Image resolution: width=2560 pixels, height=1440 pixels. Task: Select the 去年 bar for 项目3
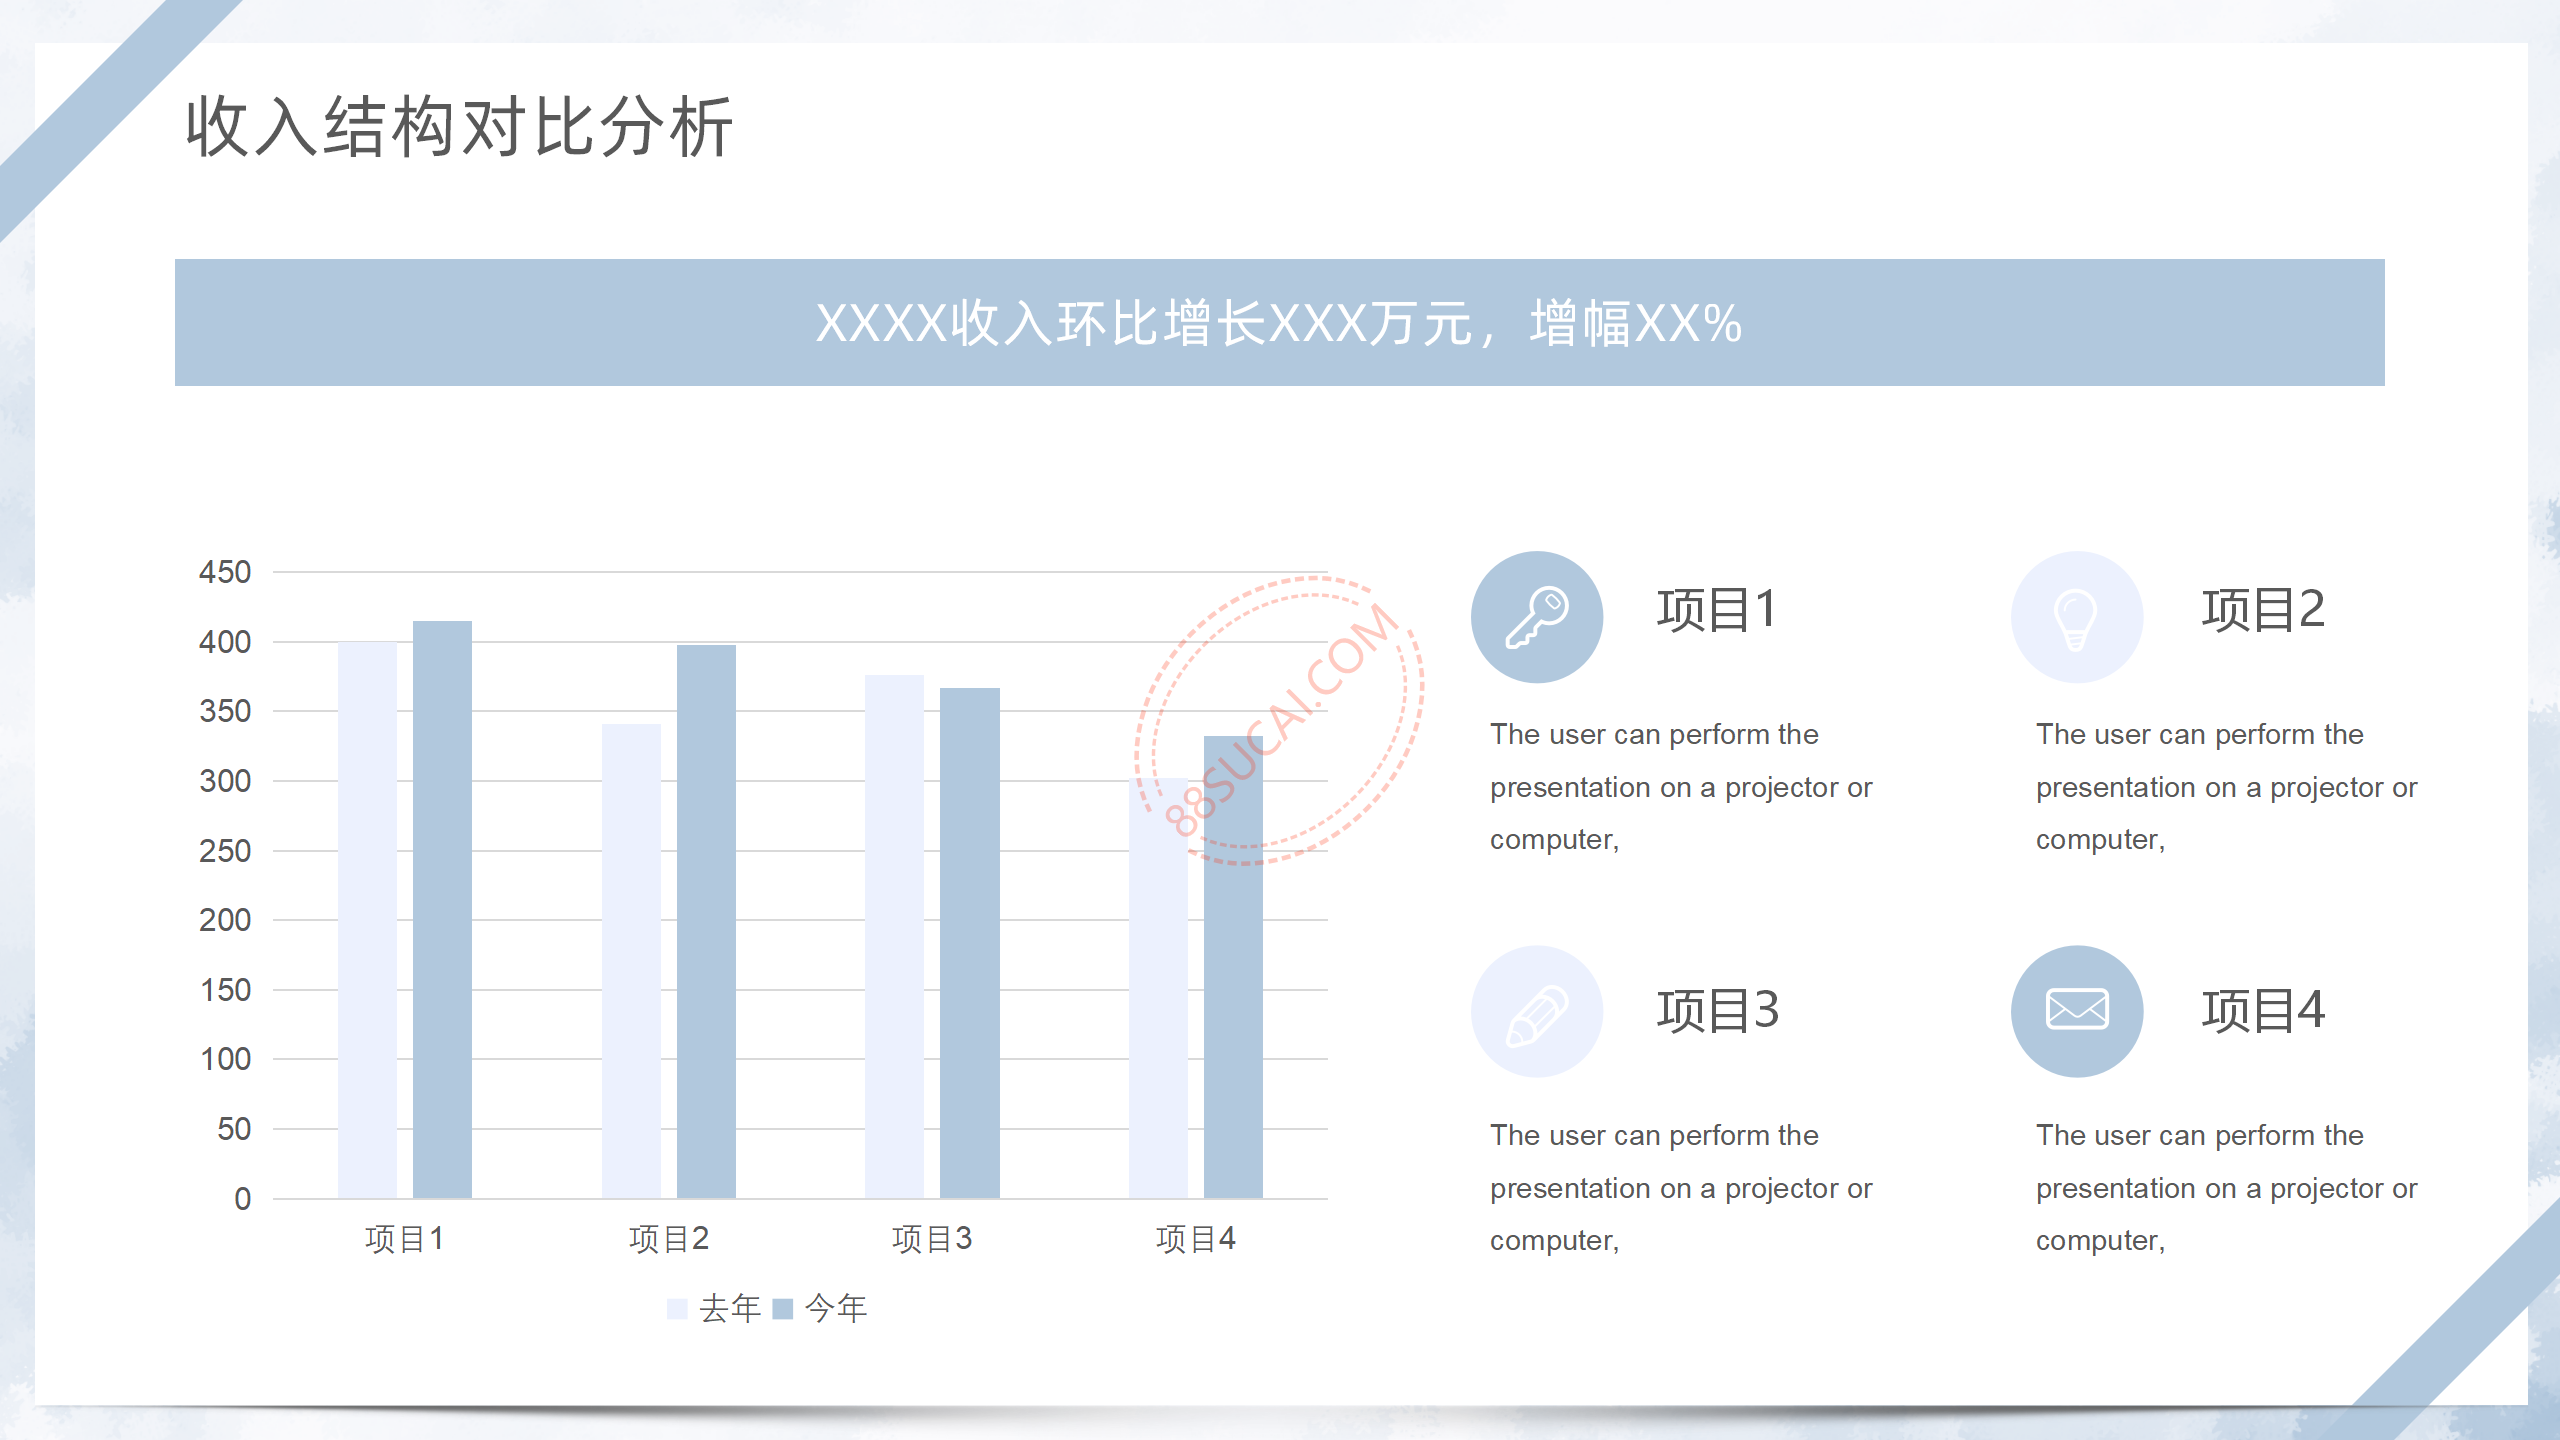pyautogui.click(x=894, y=937)
